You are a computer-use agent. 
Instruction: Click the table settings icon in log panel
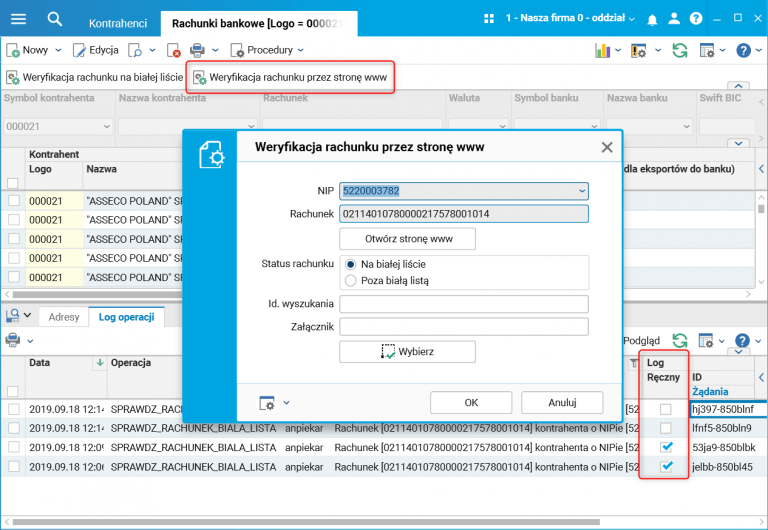pyautogui.click(x=706, y=340)
